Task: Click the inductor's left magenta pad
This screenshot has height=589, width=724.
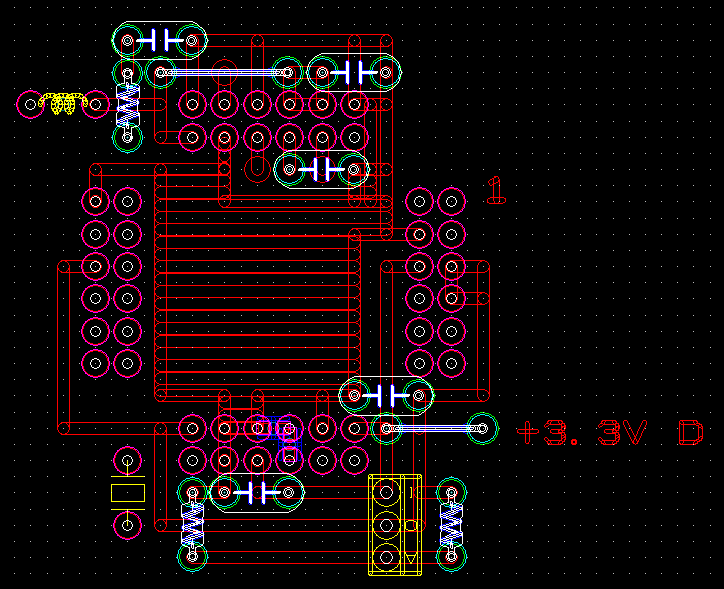Action: [30, 104]
